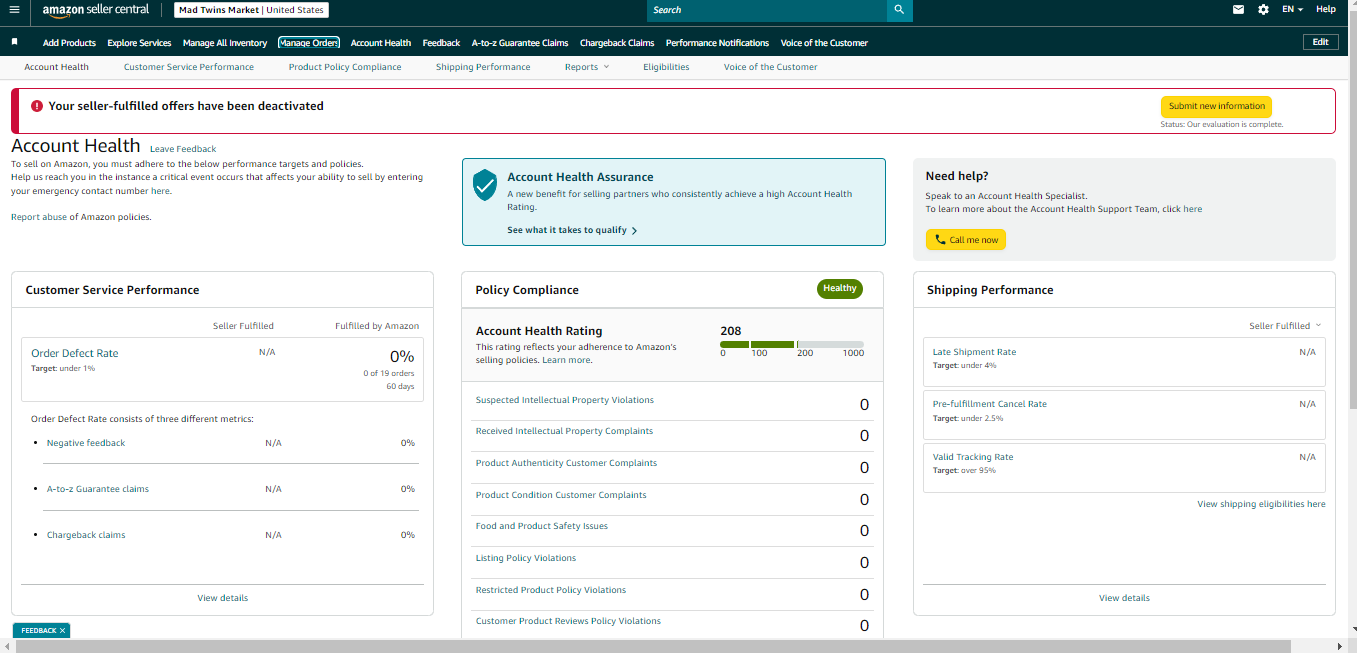Click the Edit button in top bar

click(1320, 42)
